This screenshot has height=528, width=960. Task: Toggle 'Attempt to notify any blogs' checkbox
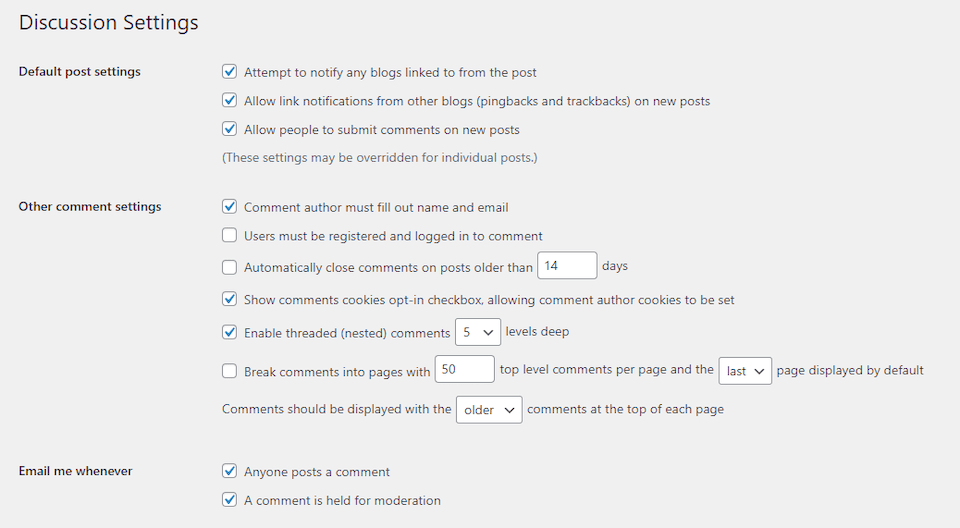pyautogui.click(x=229, y=72)
